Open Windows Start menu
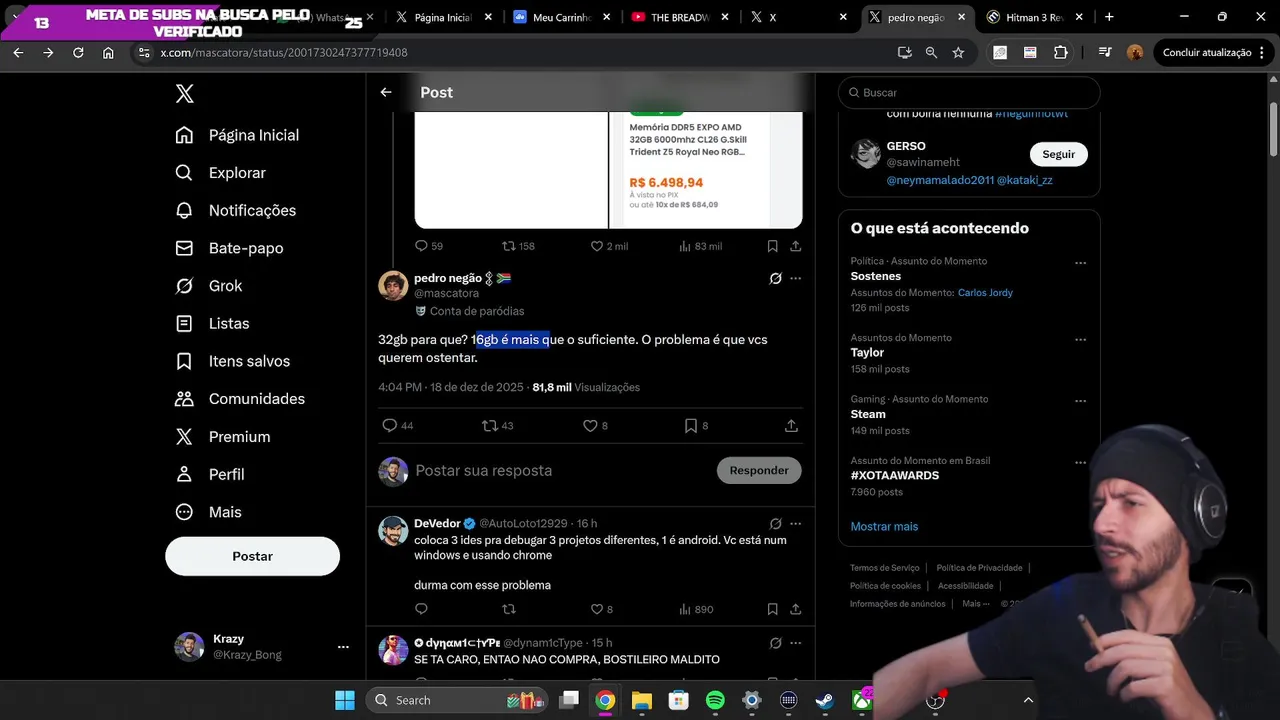Screen dimensions: 1280x720 (344, 700)
